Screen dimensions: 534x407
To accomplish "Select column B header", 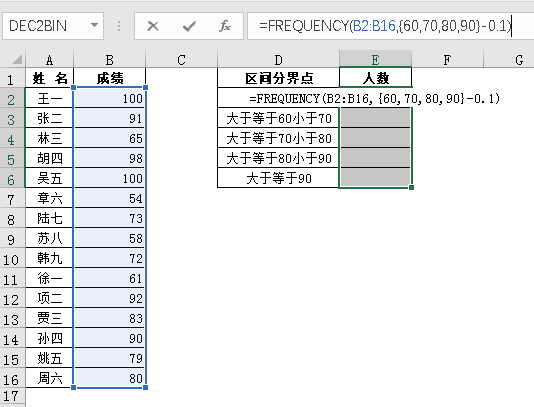I will click(110, 60).
